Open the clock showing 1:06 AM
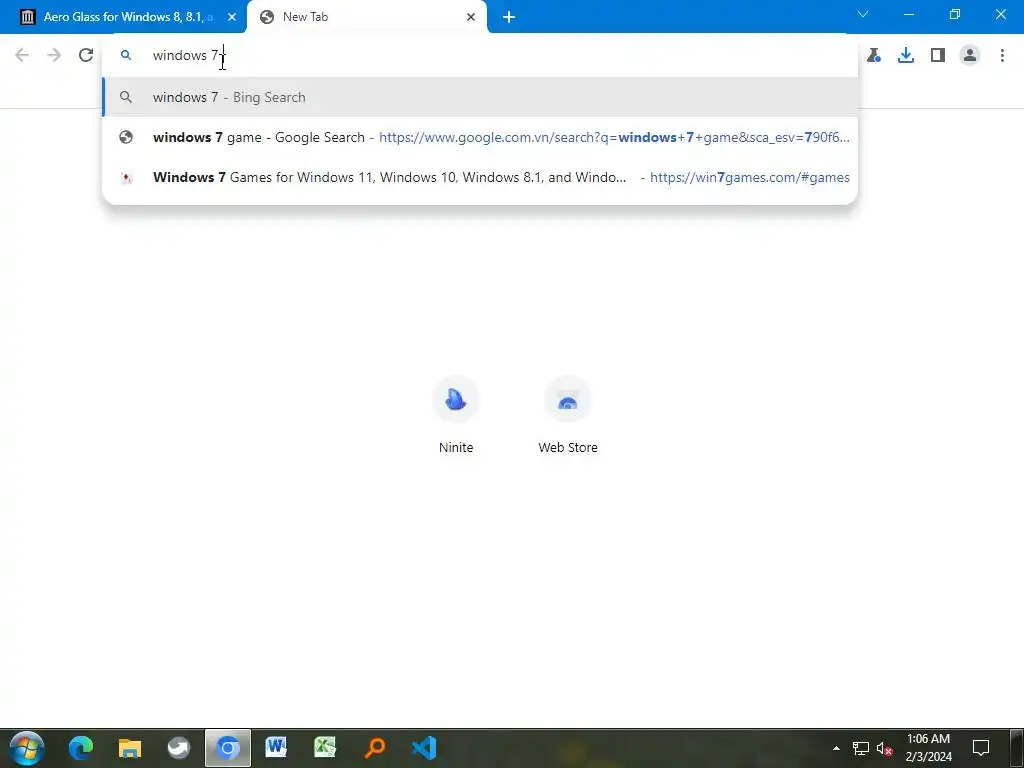This screenshot has height=768, width=1024. click(928, 748)
